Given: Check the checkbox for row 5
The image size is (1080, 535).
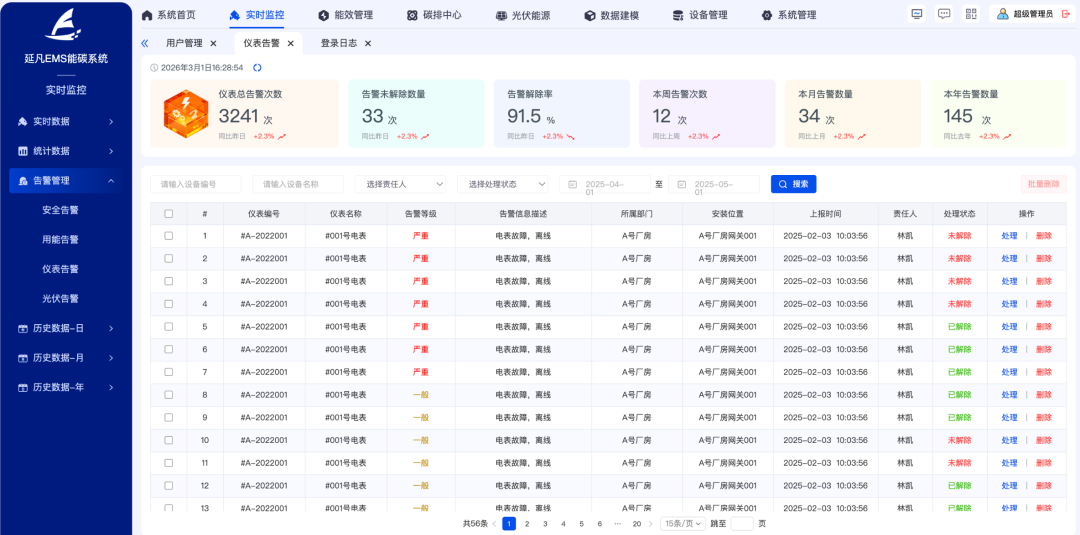Looking at the screenshot, I should [169, 327].
